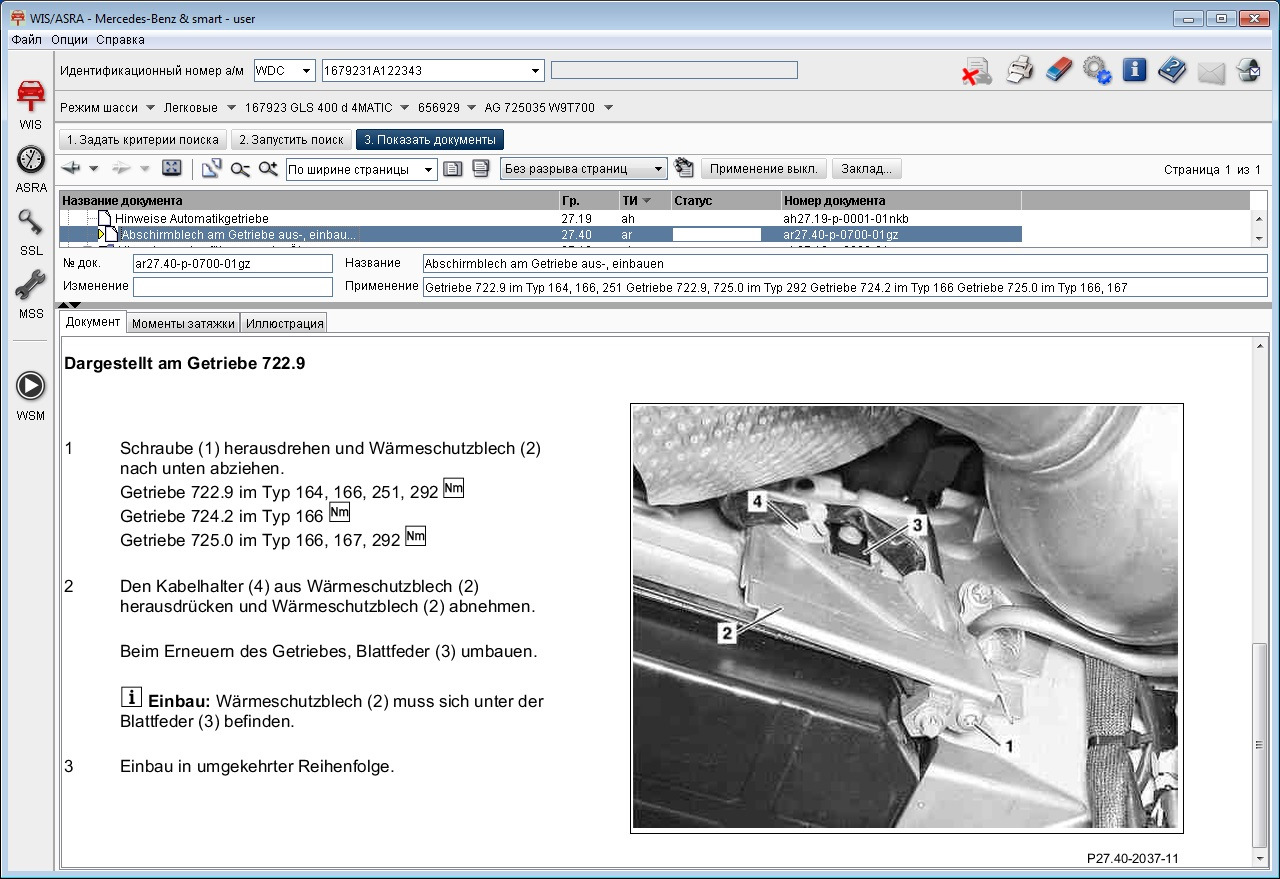The width and height of the screenshot is (1280, 879).
Task: Click the Название text field
Action: coord(844,263)
